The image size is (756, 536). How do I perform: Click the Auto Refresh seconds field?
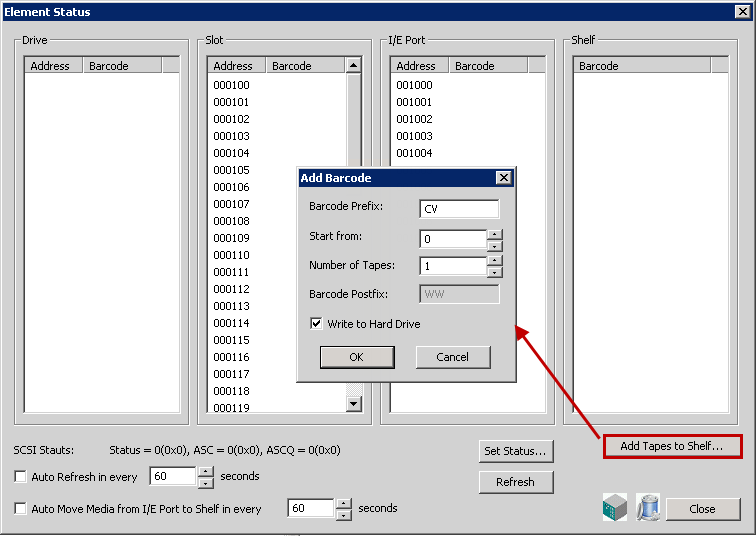tap(173, 476)
